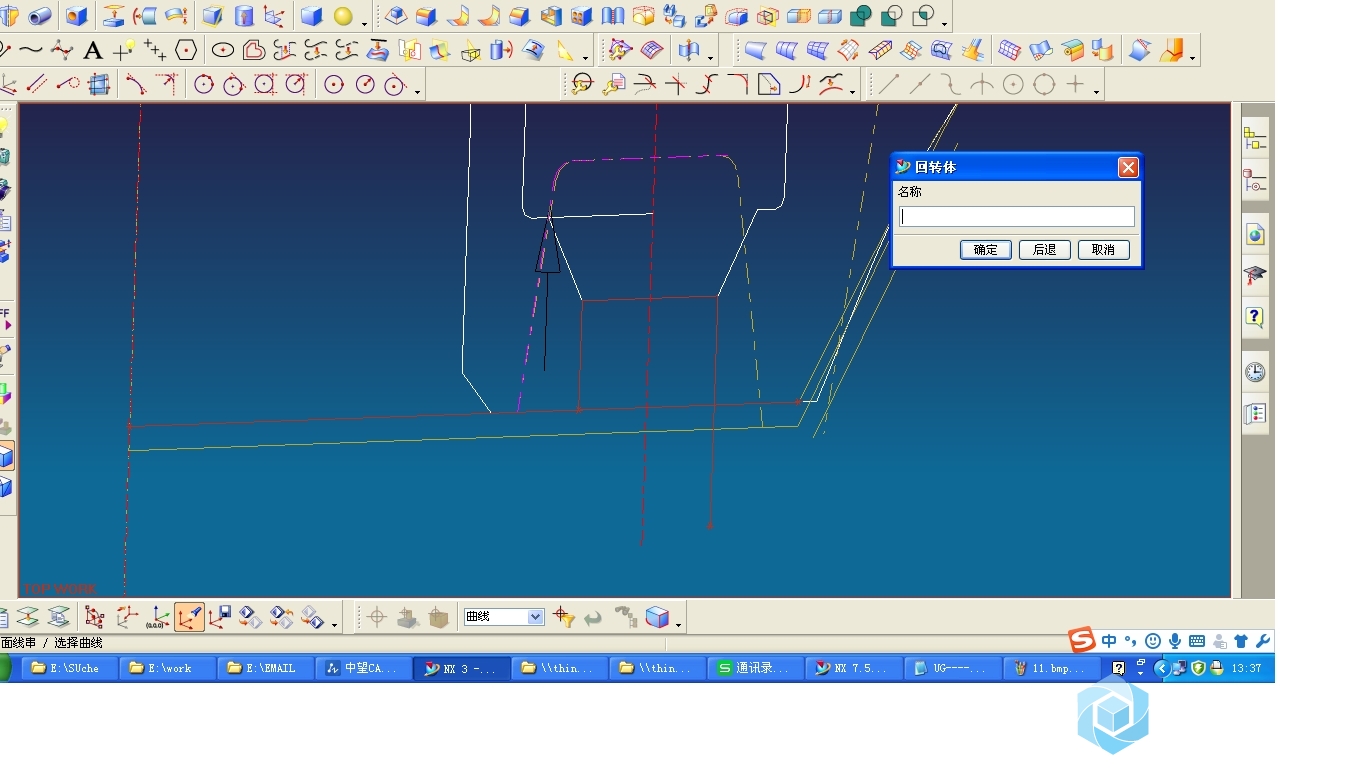Click the system tray clock 13:37
The image size is (1360, 768).
click(x=1246, y=668)
